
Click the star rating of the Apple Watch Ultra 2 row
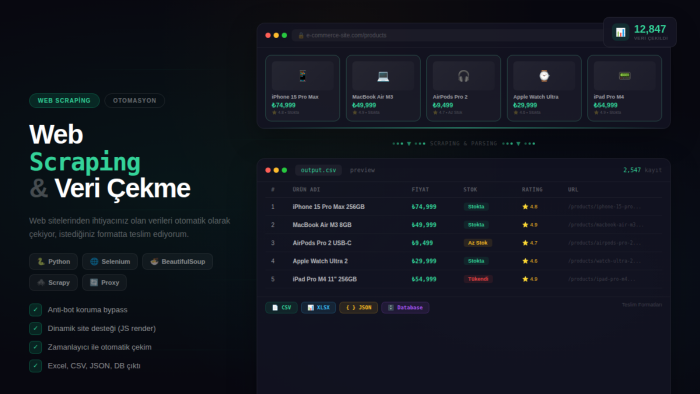(529, 261)
